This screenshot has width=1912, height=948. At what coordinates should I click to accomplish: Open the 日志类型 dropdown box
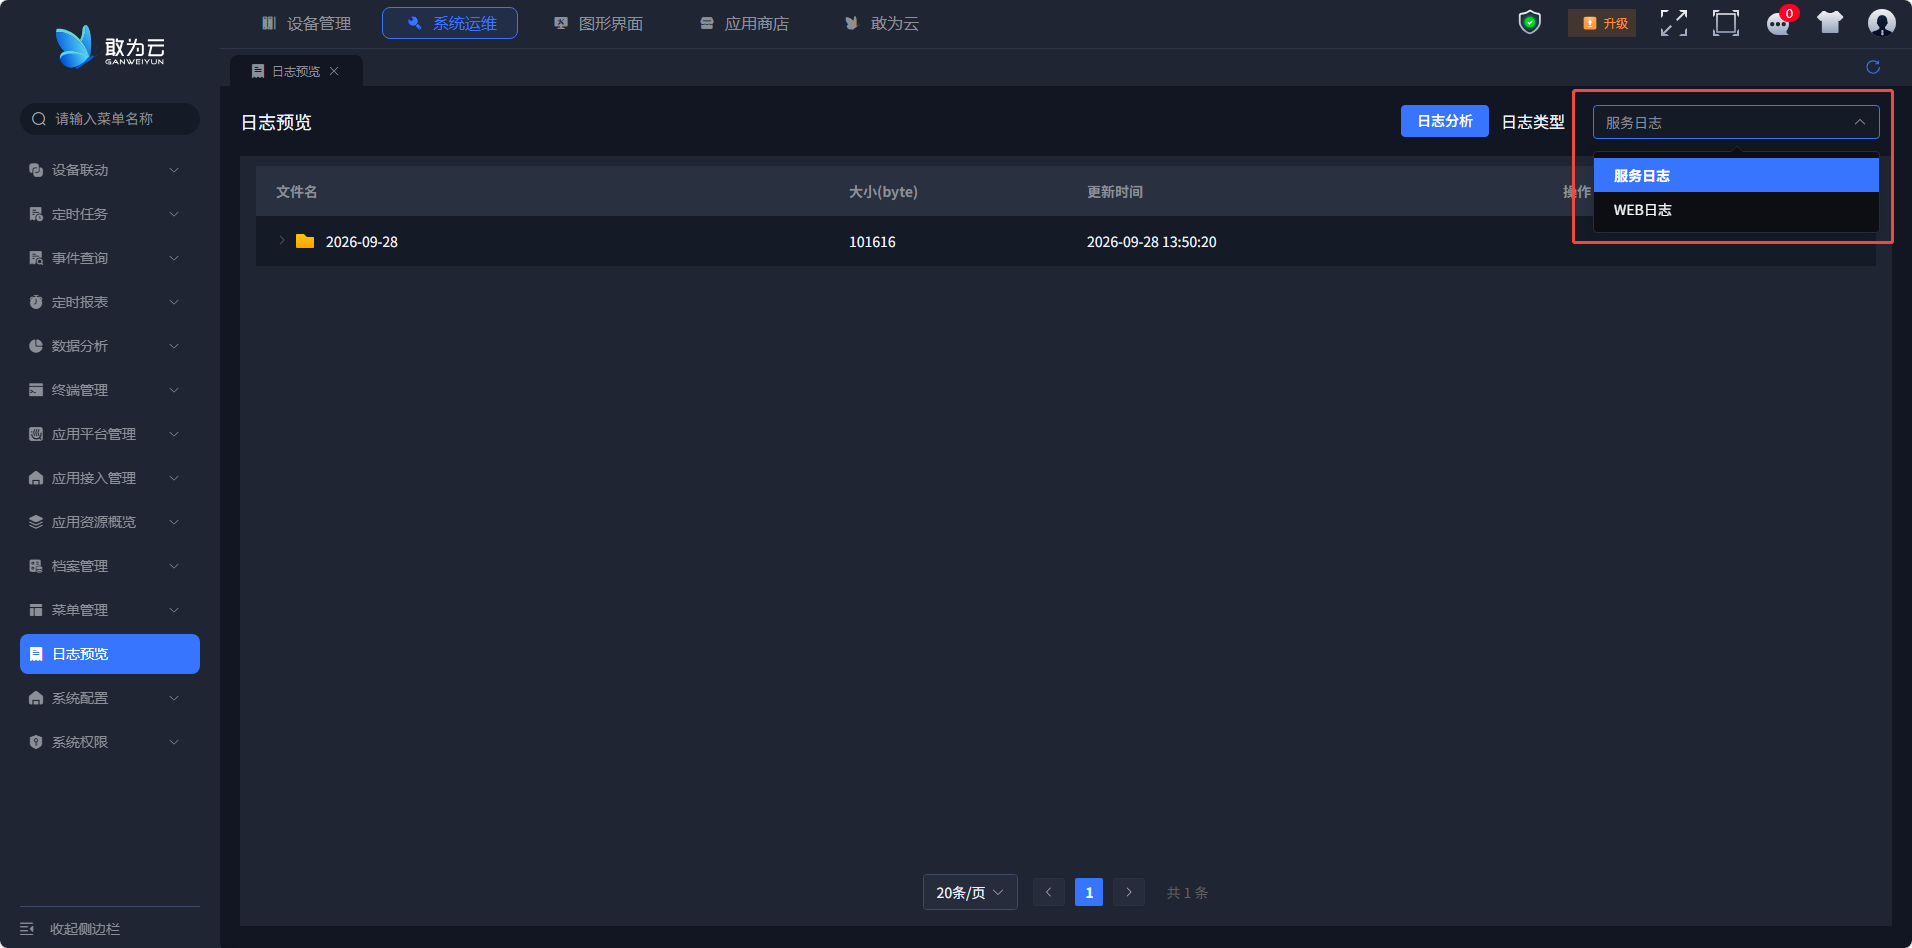[x=1736, y=122]
